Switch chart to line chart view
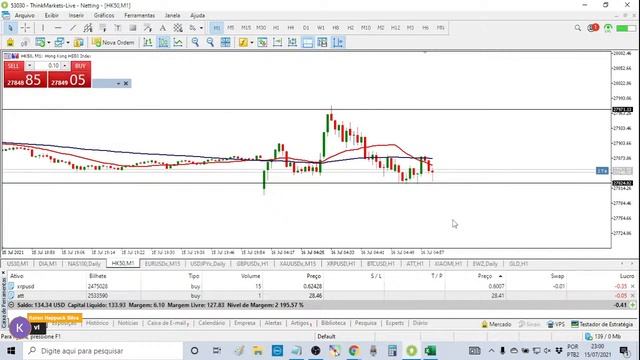Viewport: 640px width, 360px height. pos(178,42)
